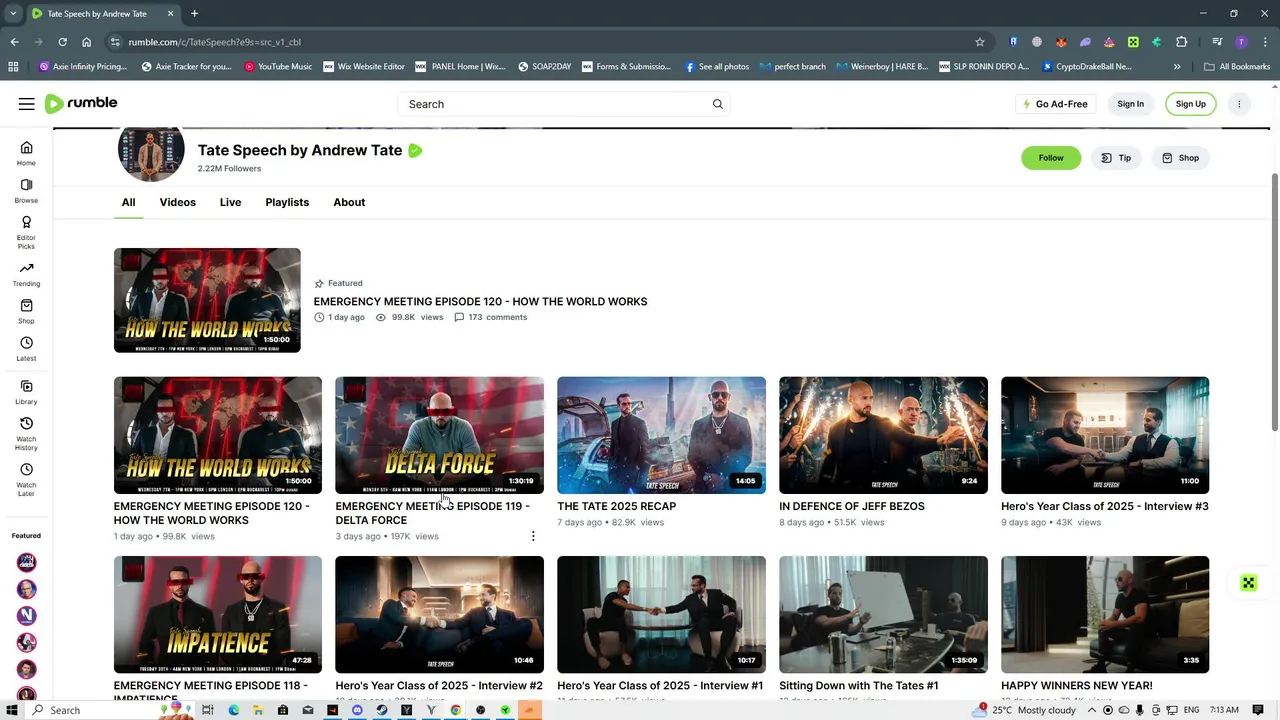Switch to the Videos tab
The width and height of the screenshot is (1280, 720).
(x=177, y=202)
